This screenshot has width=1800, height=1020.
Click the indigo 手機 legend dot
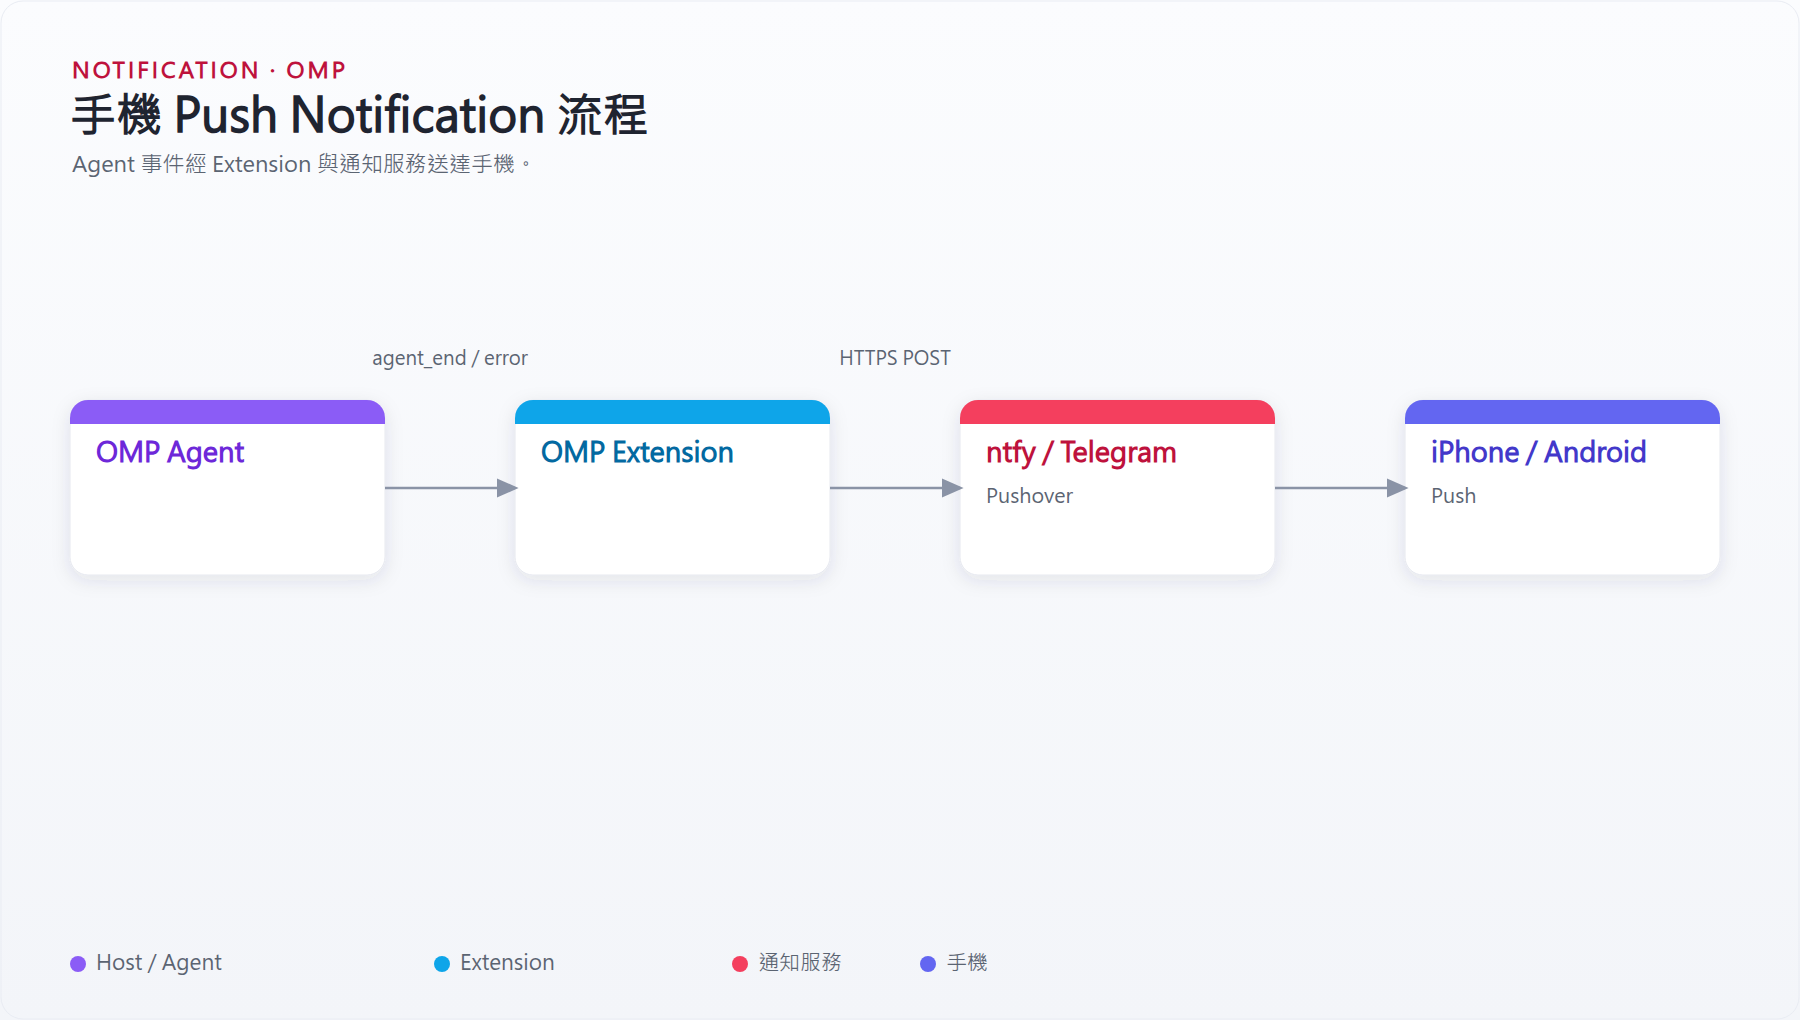click(x=928, y=964)
